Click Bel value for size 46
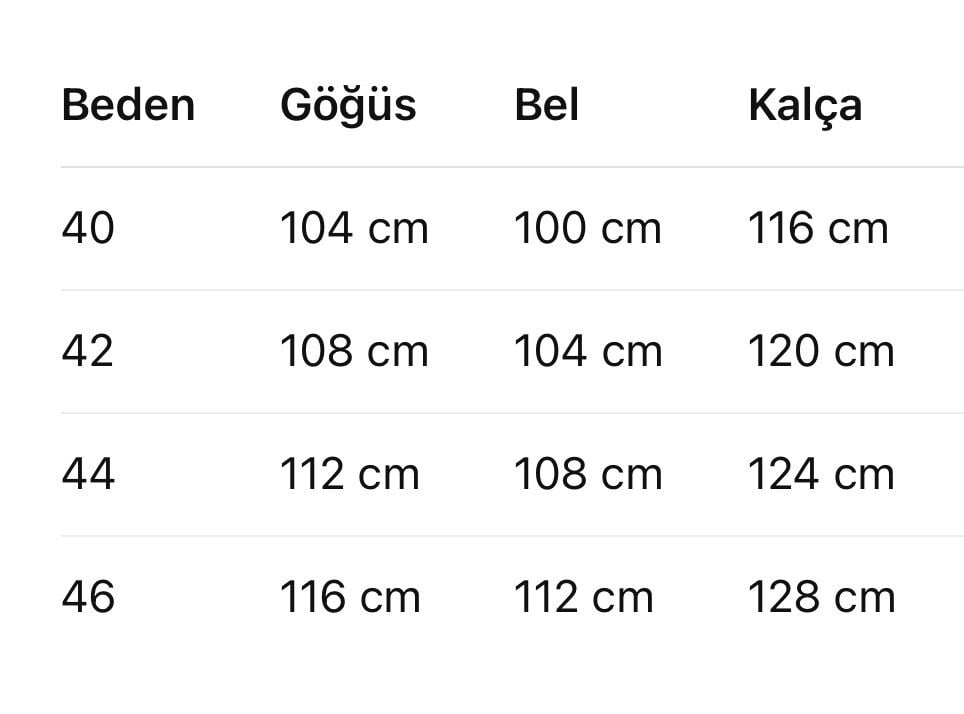The width and height of the screenshot is (964, 714). [x=584, y=597]
